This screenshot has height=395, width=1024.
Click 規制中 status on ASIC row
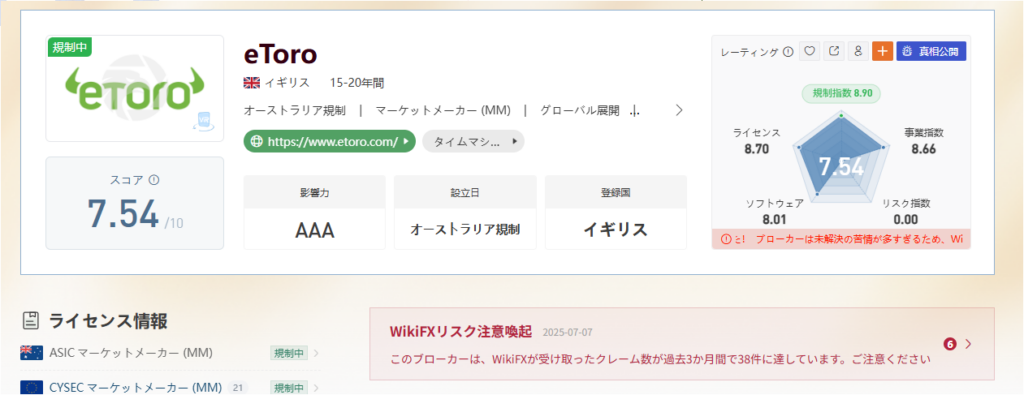[x=289, y=353]
